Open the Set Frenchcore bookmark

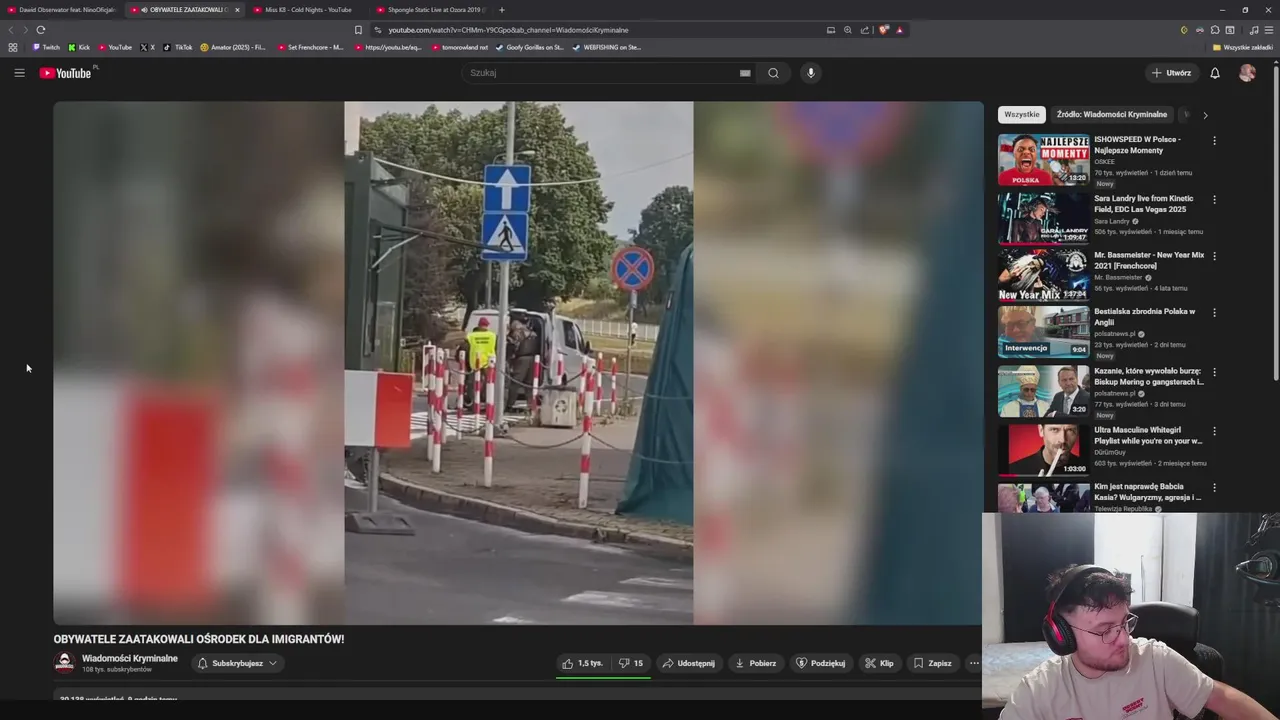tap(311, 47)
